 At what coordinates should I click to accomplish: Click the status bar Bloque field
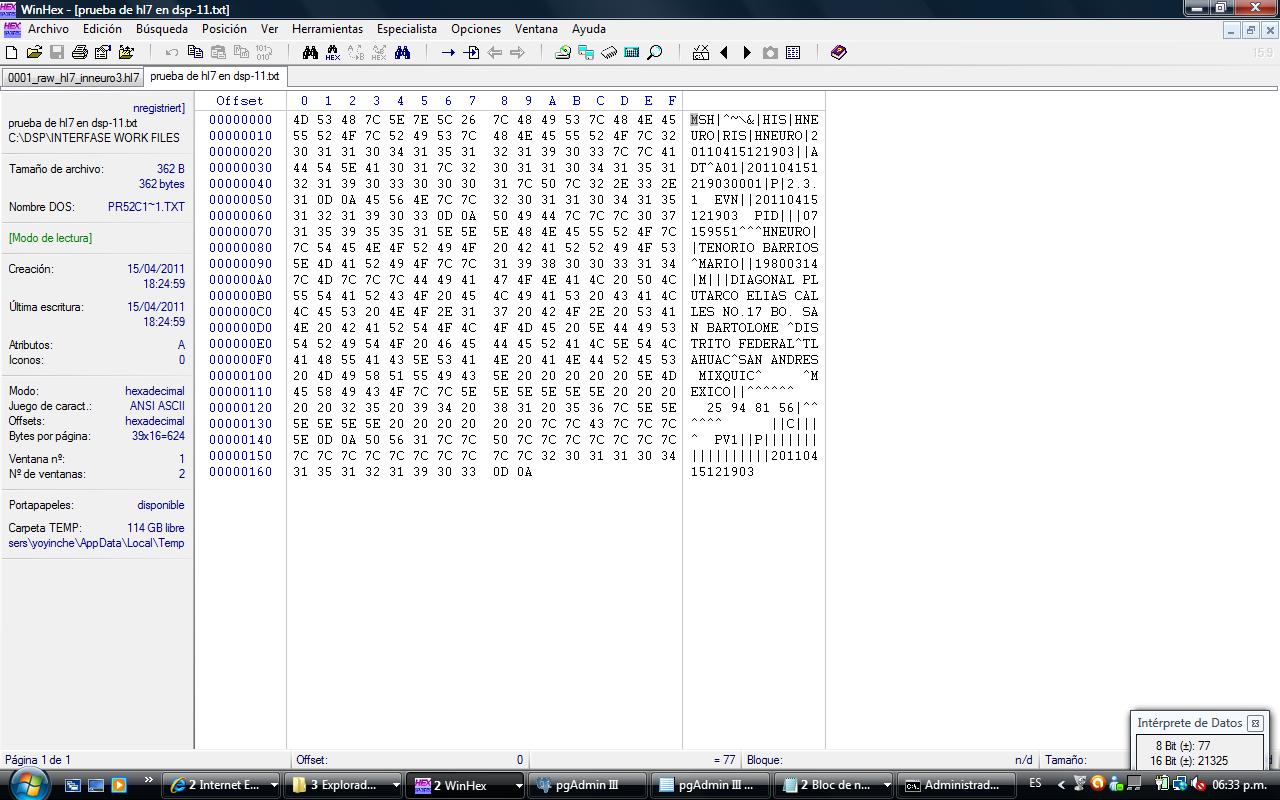click(x=892, y=760)
